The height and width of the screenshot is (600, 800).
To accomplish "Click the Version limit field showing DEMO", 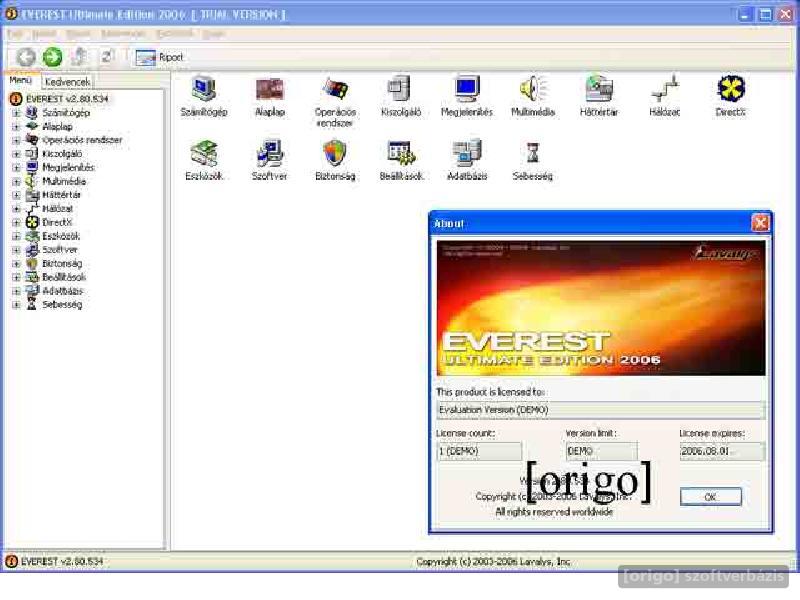I will tap(601, 452).
